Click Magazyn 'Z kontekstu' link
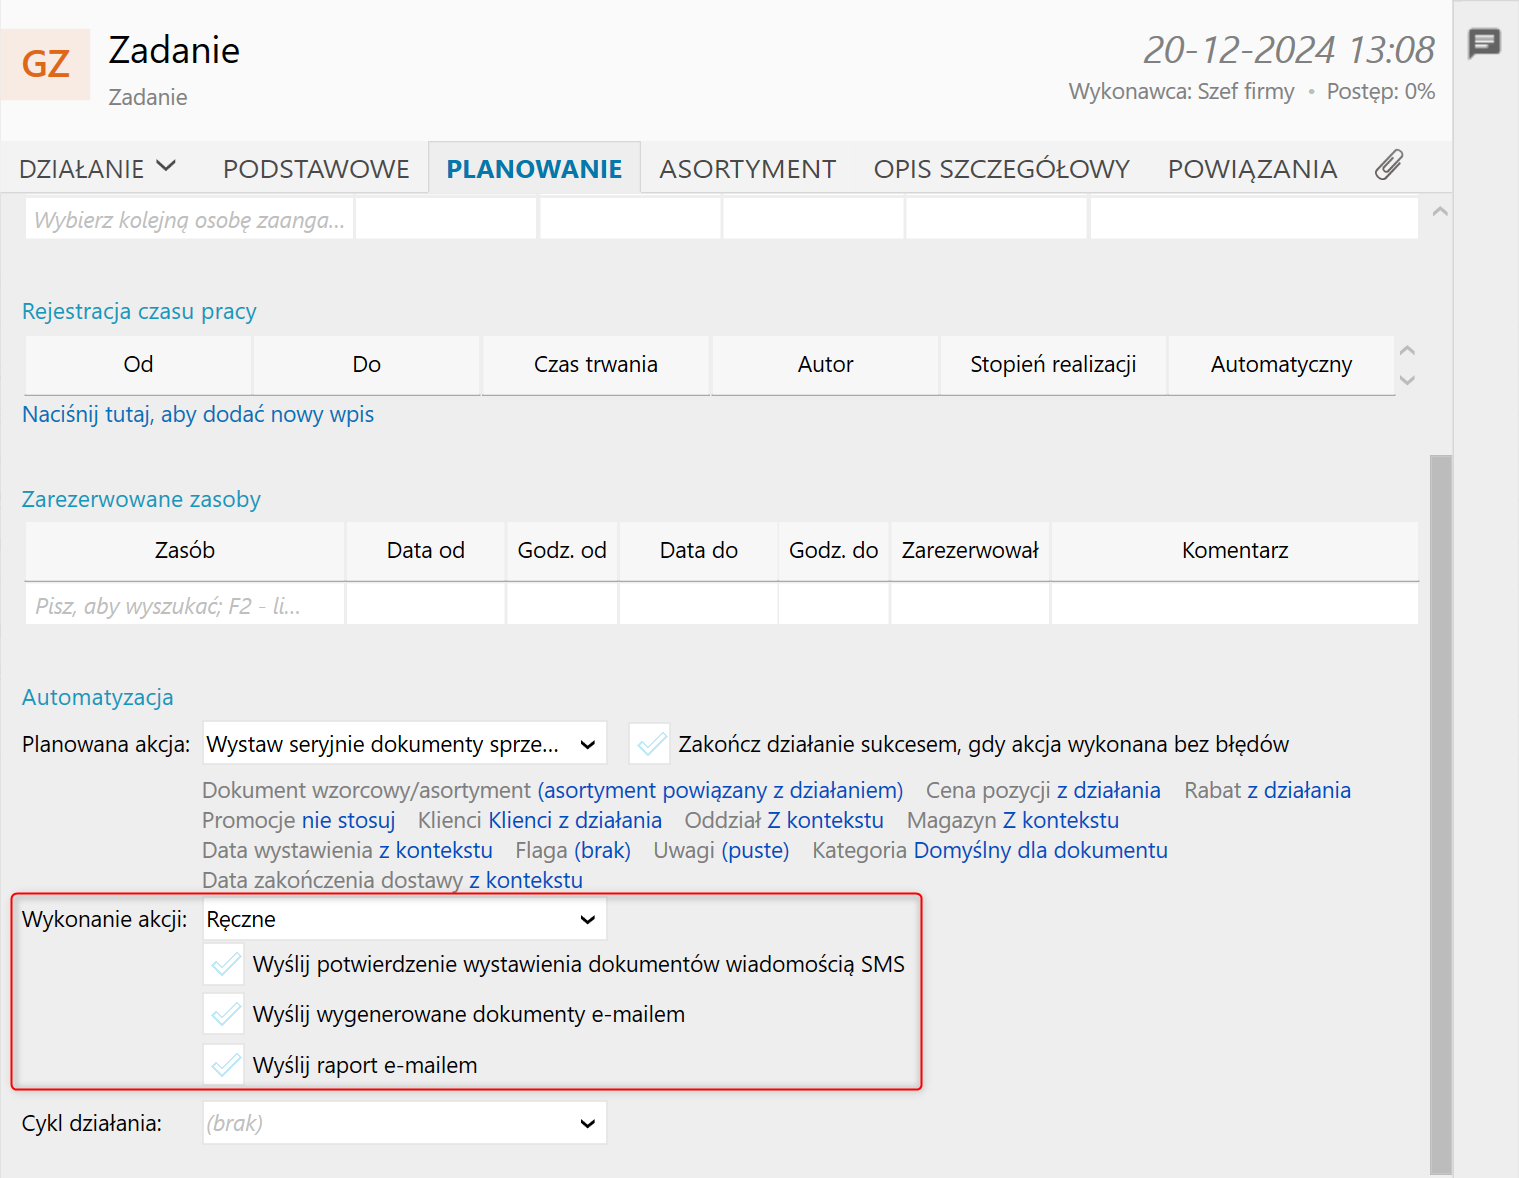Viewport: 1519px width, 1178px height. [1061, 820]
